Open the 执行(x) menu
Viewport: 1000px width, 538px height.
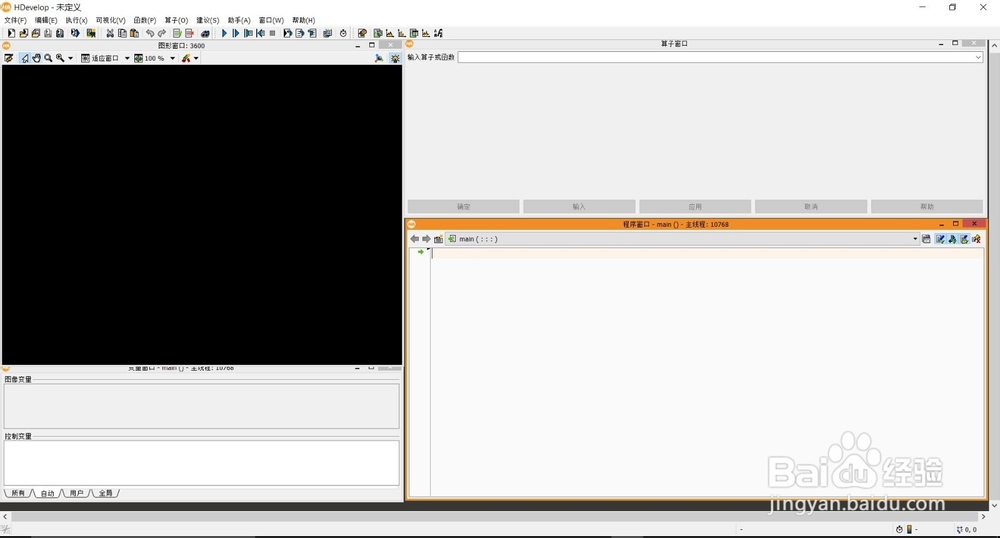coord(77,20)
